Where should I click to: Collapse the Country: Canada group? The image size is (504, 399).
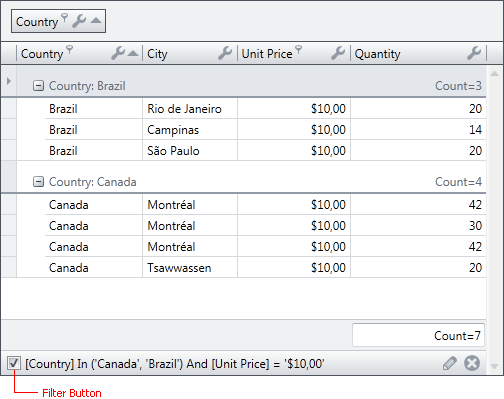[38, 182]
